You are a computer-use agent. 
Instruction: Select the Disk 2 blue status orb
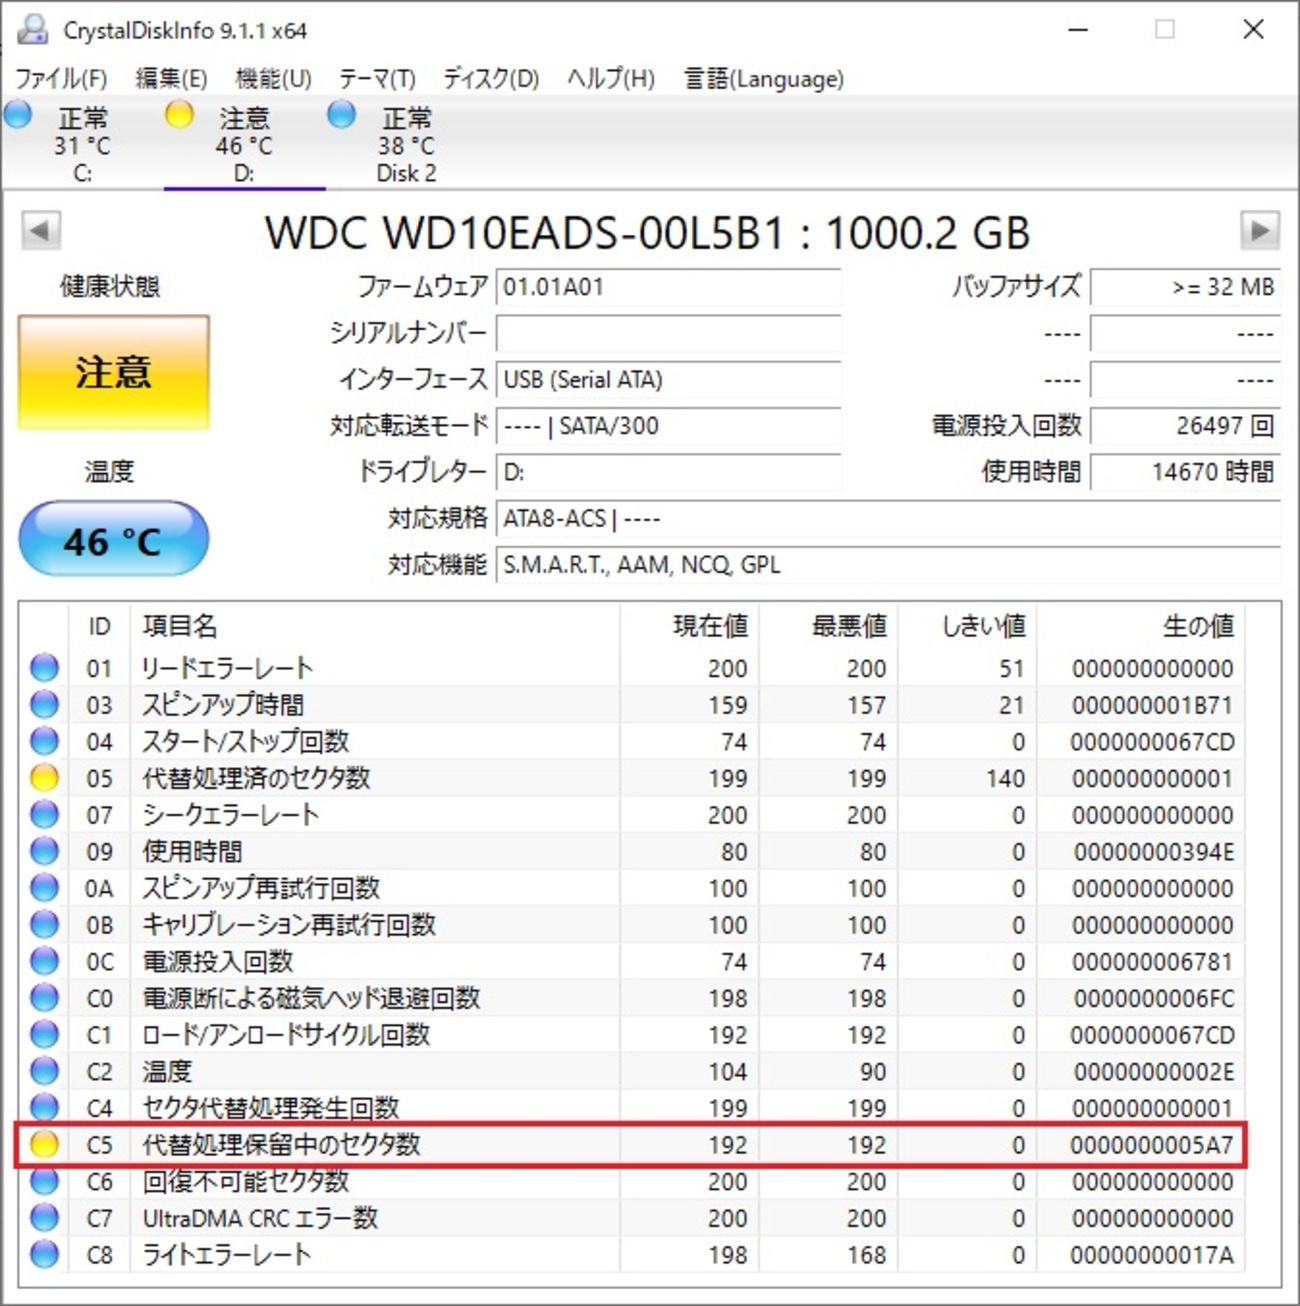click(341, 115)
